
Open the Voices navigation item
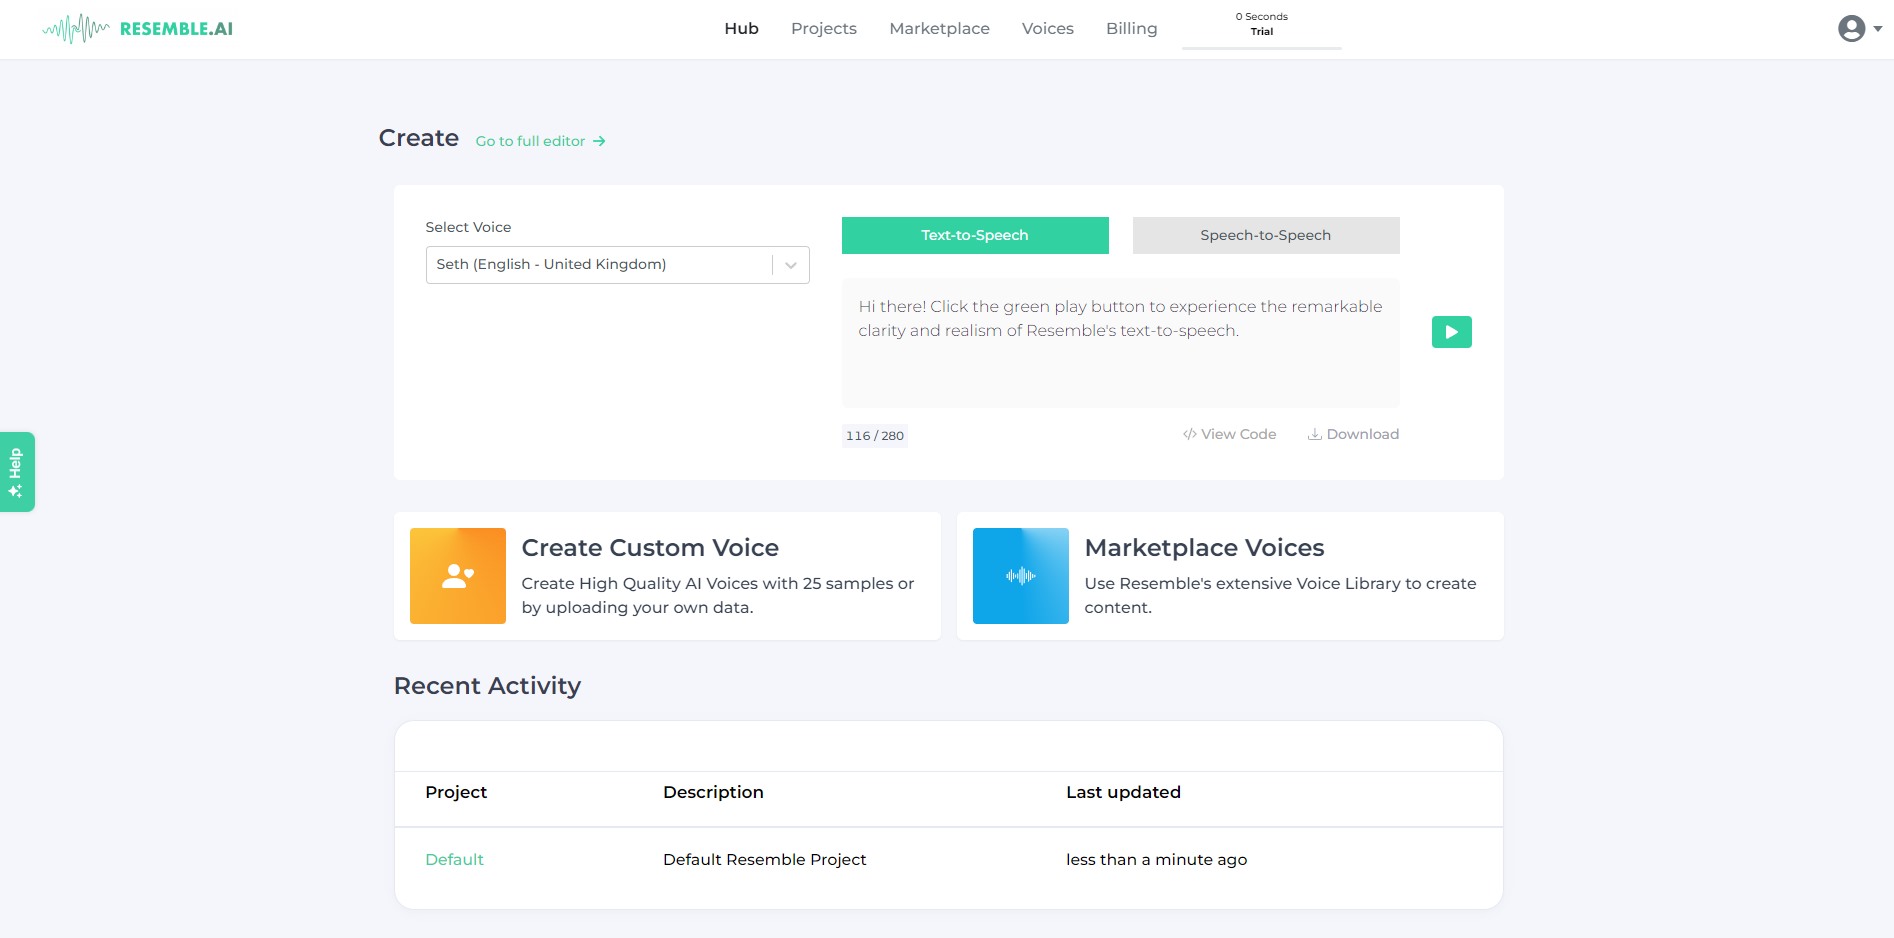point(1047,28)
